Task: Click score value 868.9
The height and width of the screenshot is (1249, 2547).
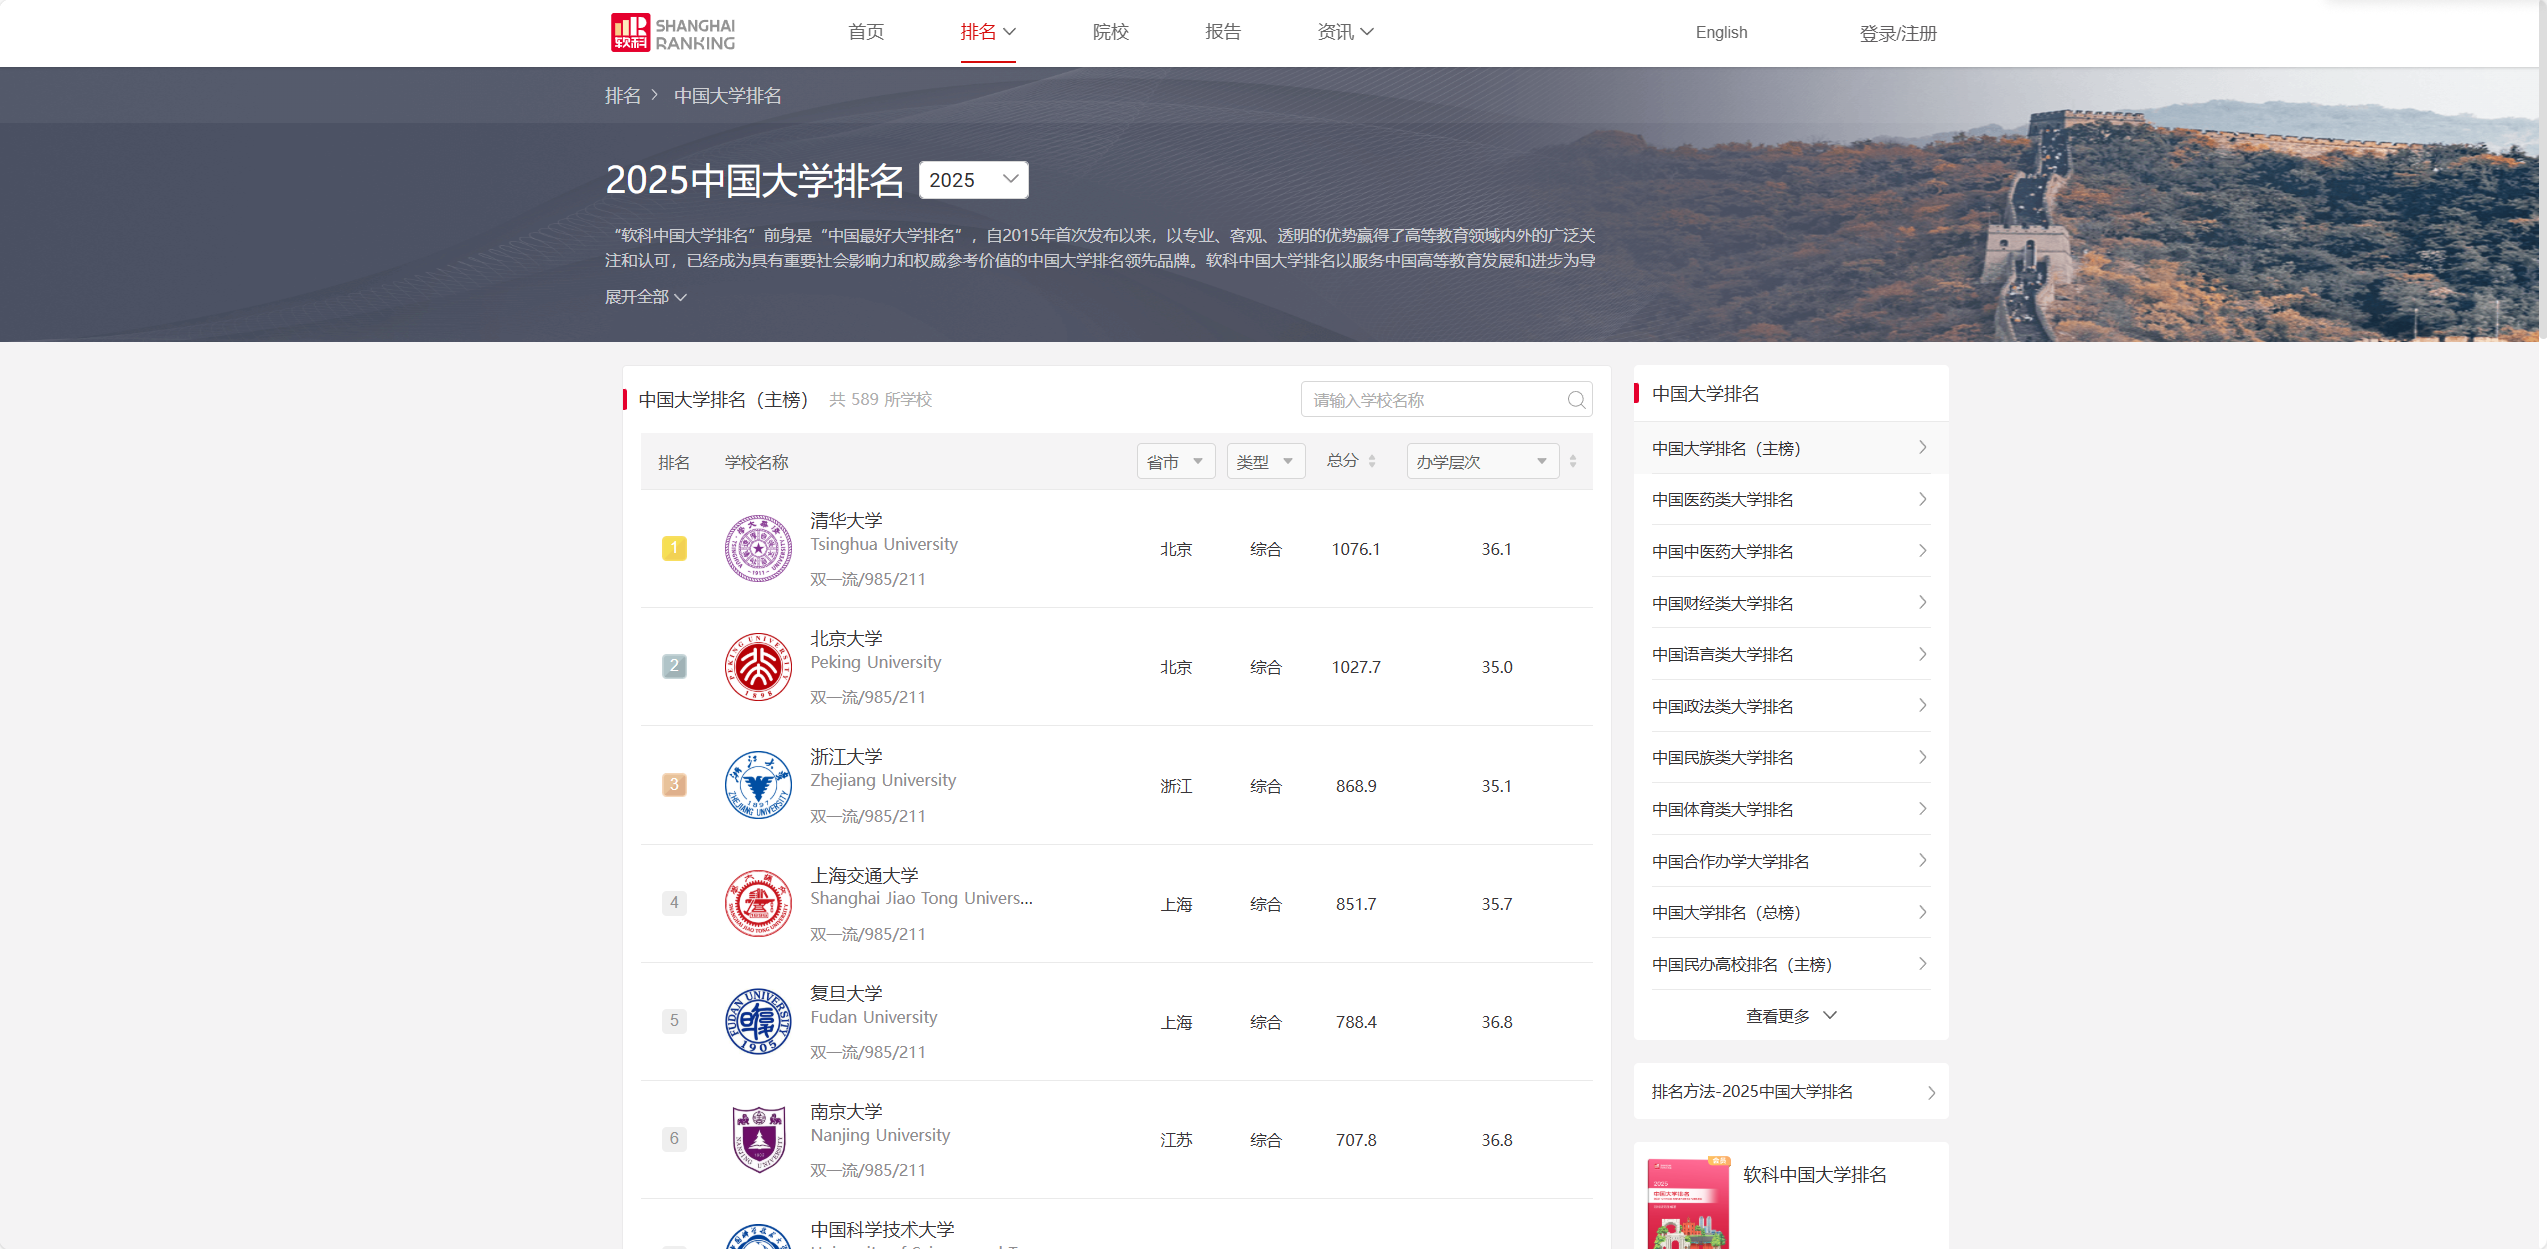Action: (1356, 786)
